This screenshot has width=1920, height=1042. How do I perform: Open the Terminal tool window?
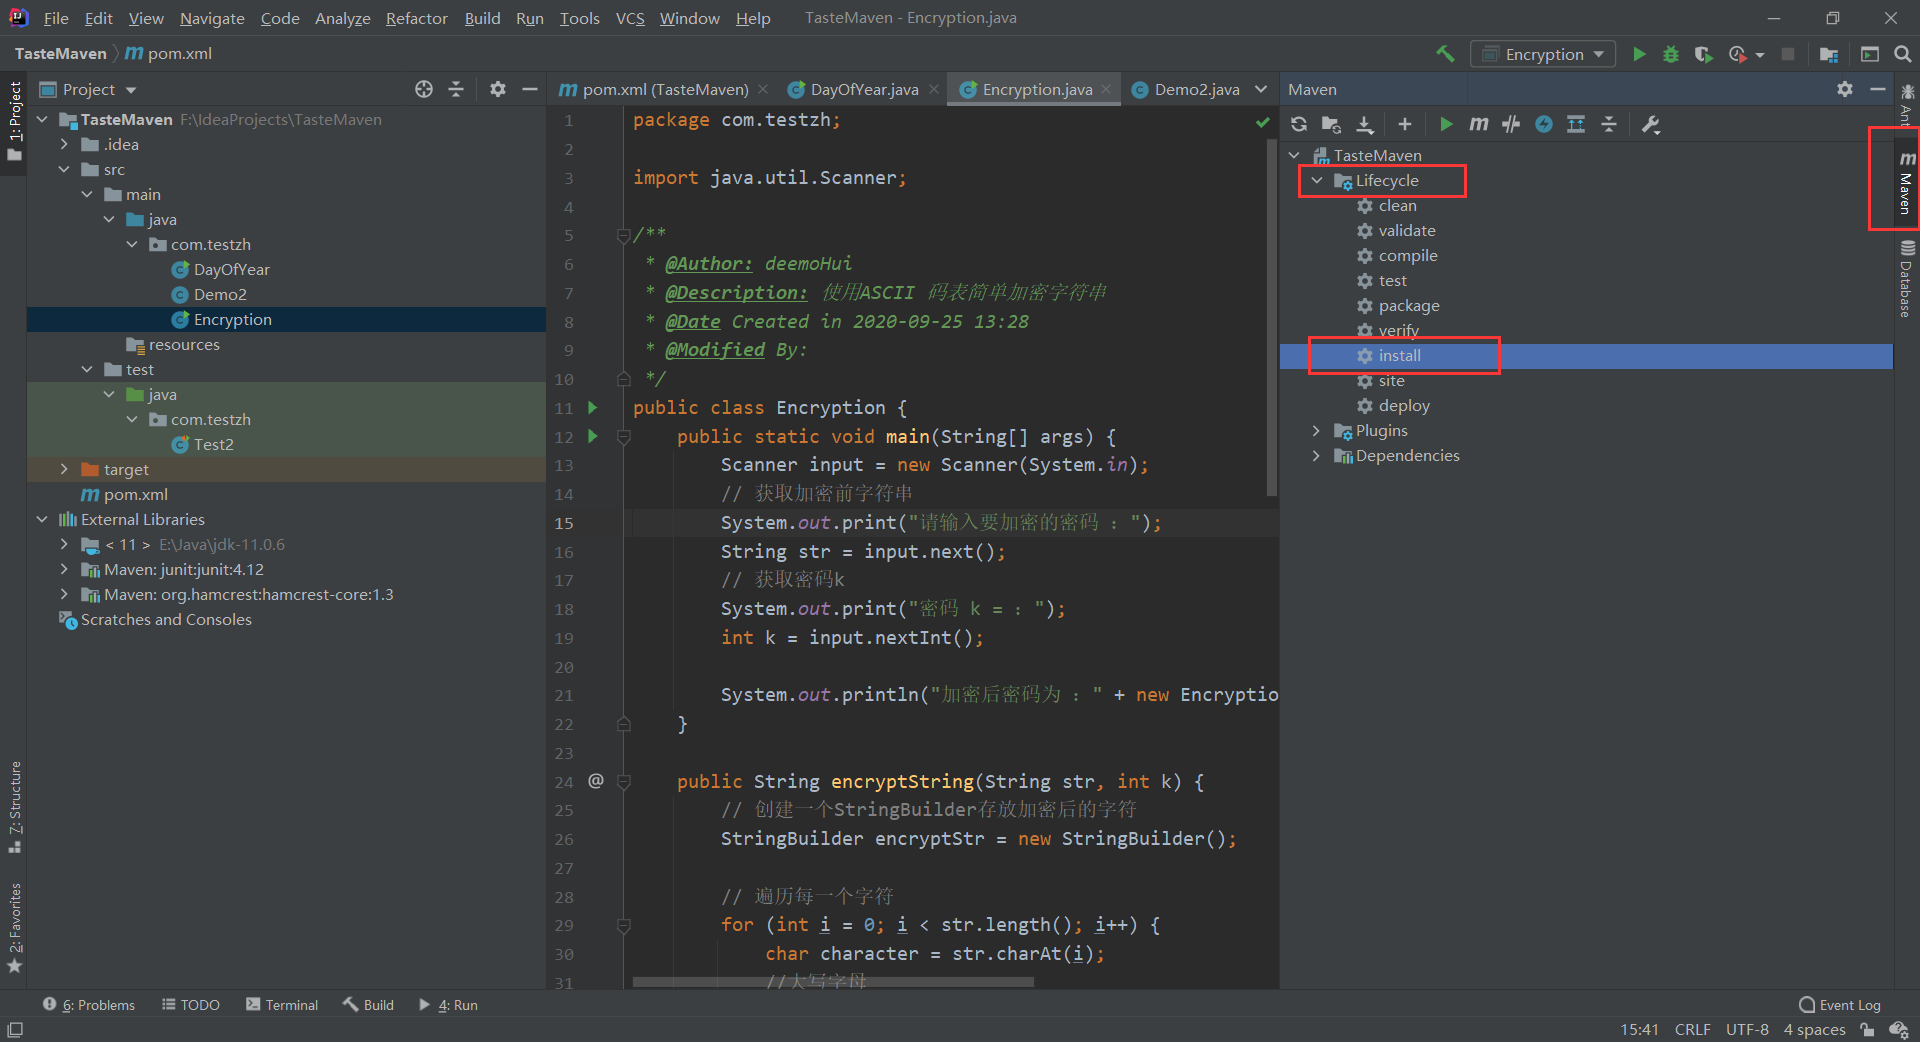[282, 1005]
